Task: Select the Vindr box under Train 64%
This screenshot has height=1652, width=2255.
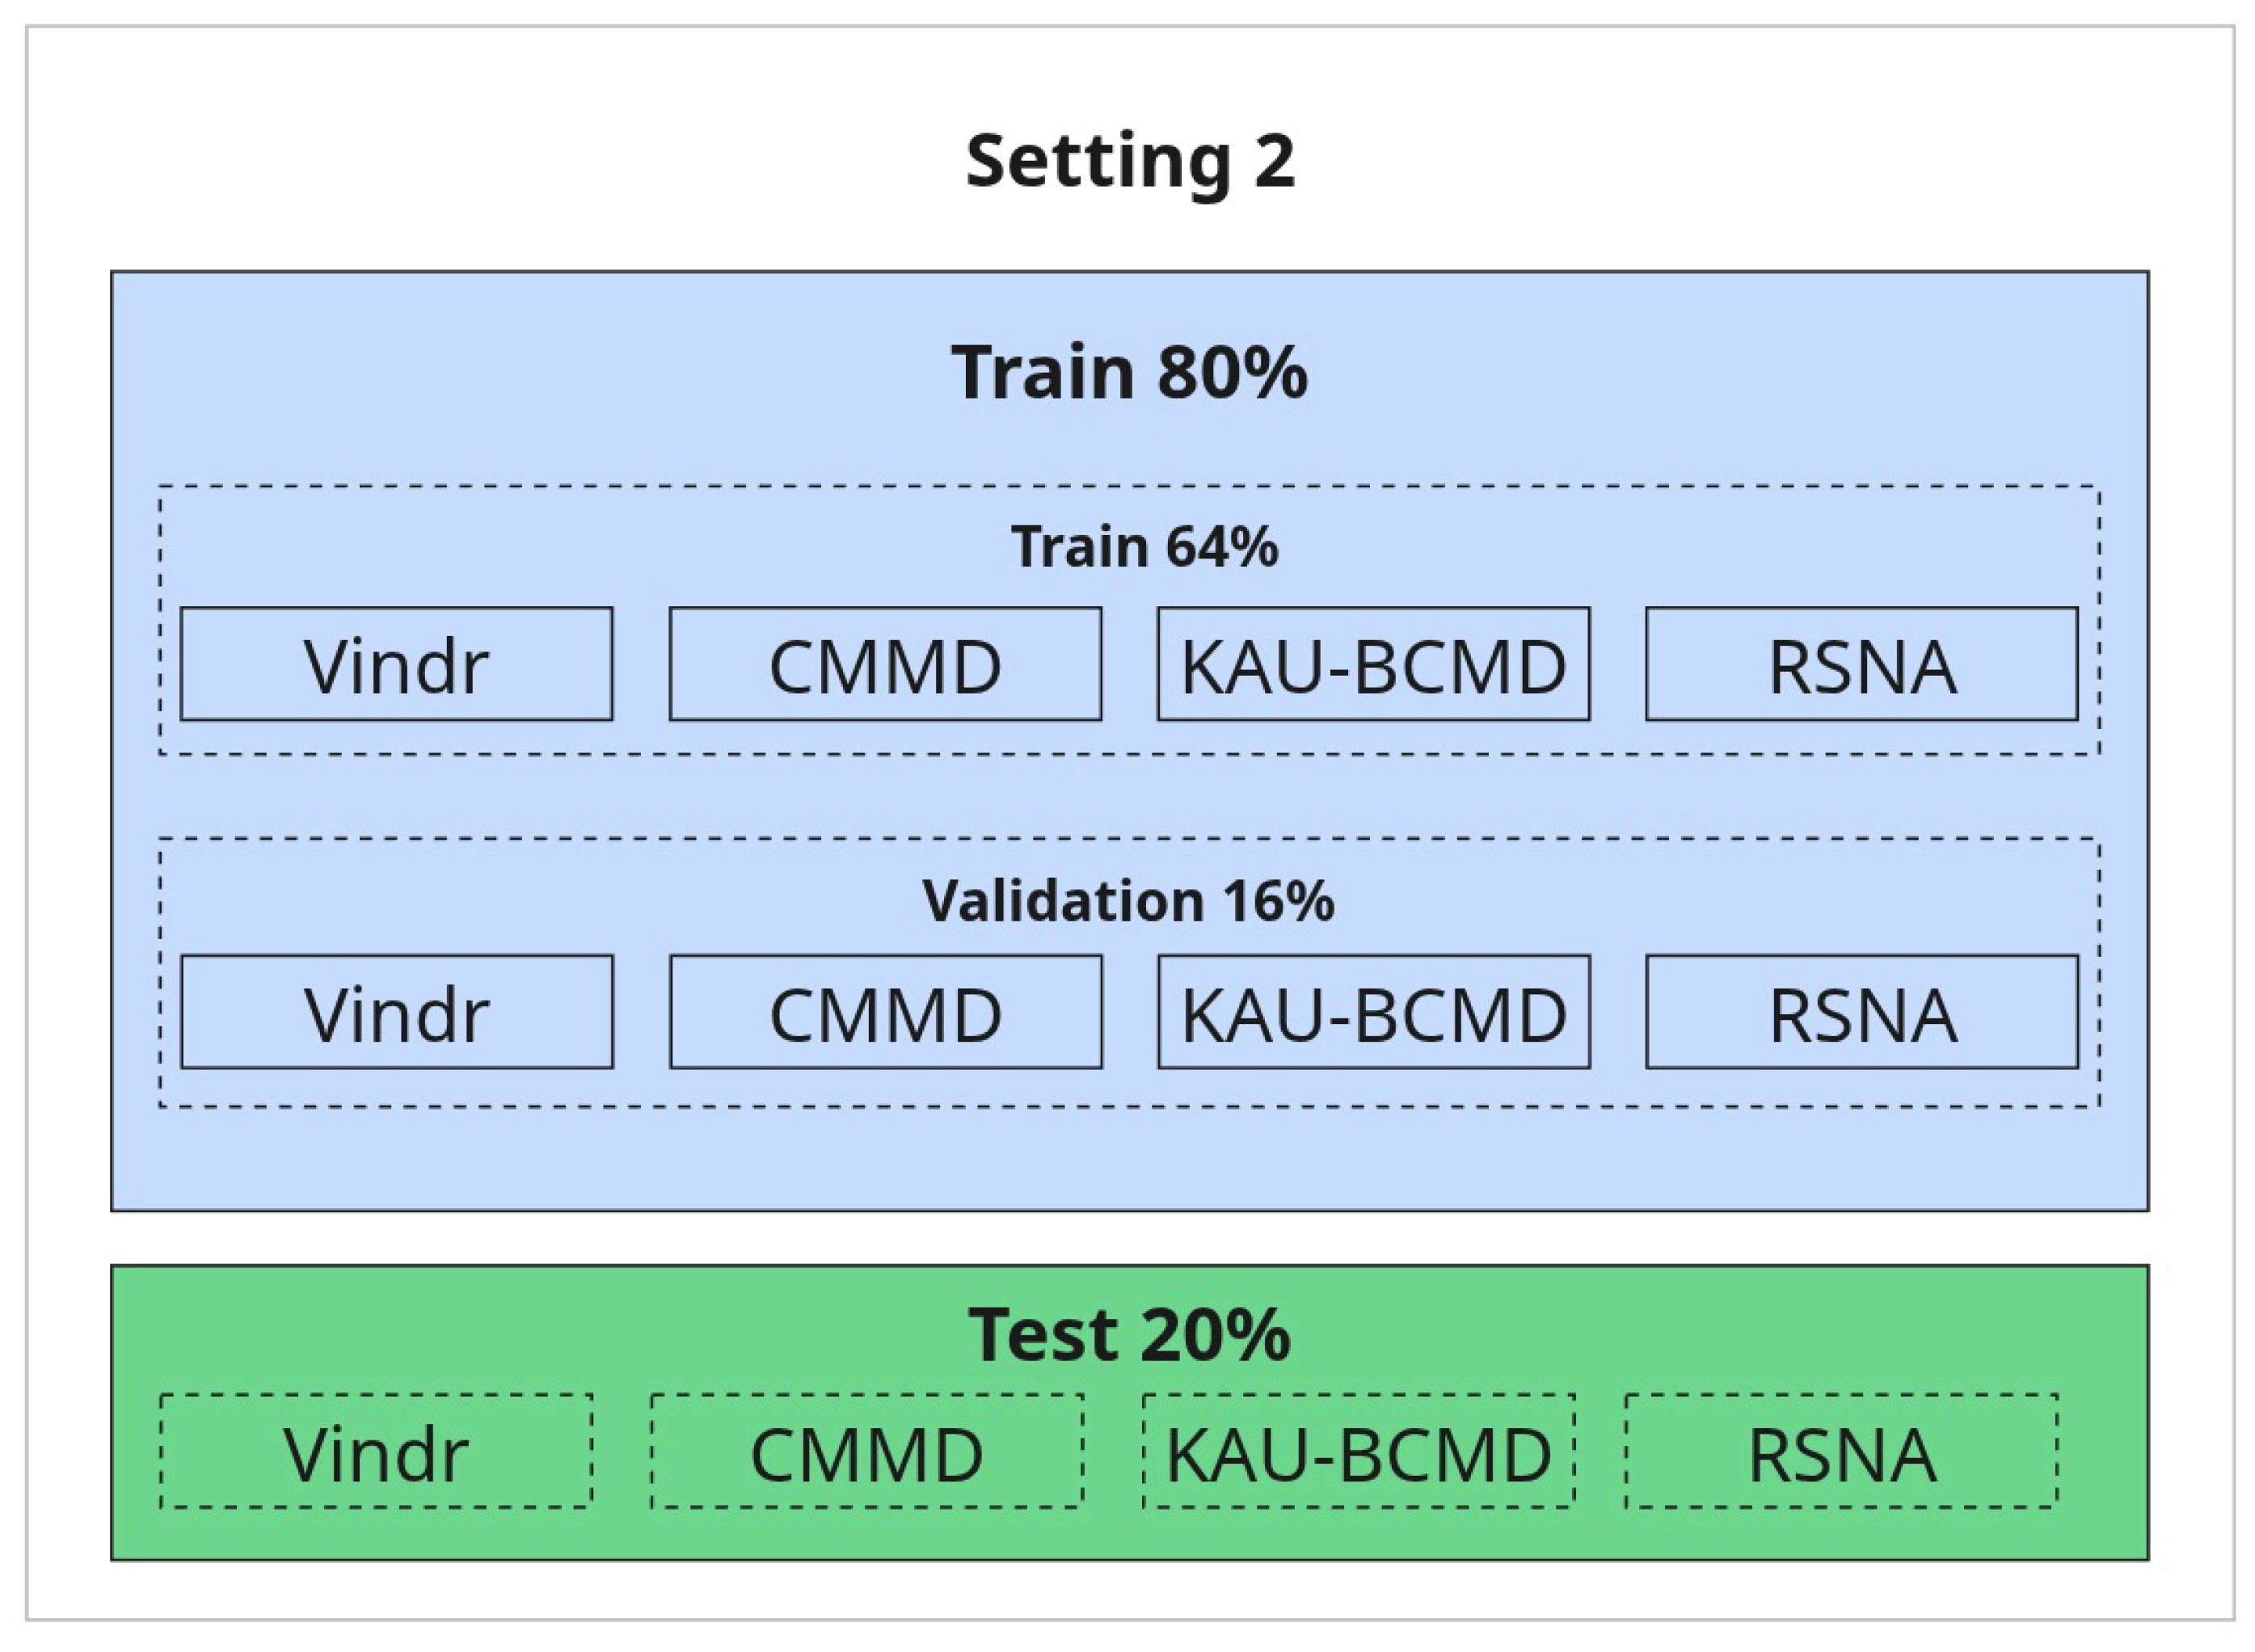Action: (396, 664)
